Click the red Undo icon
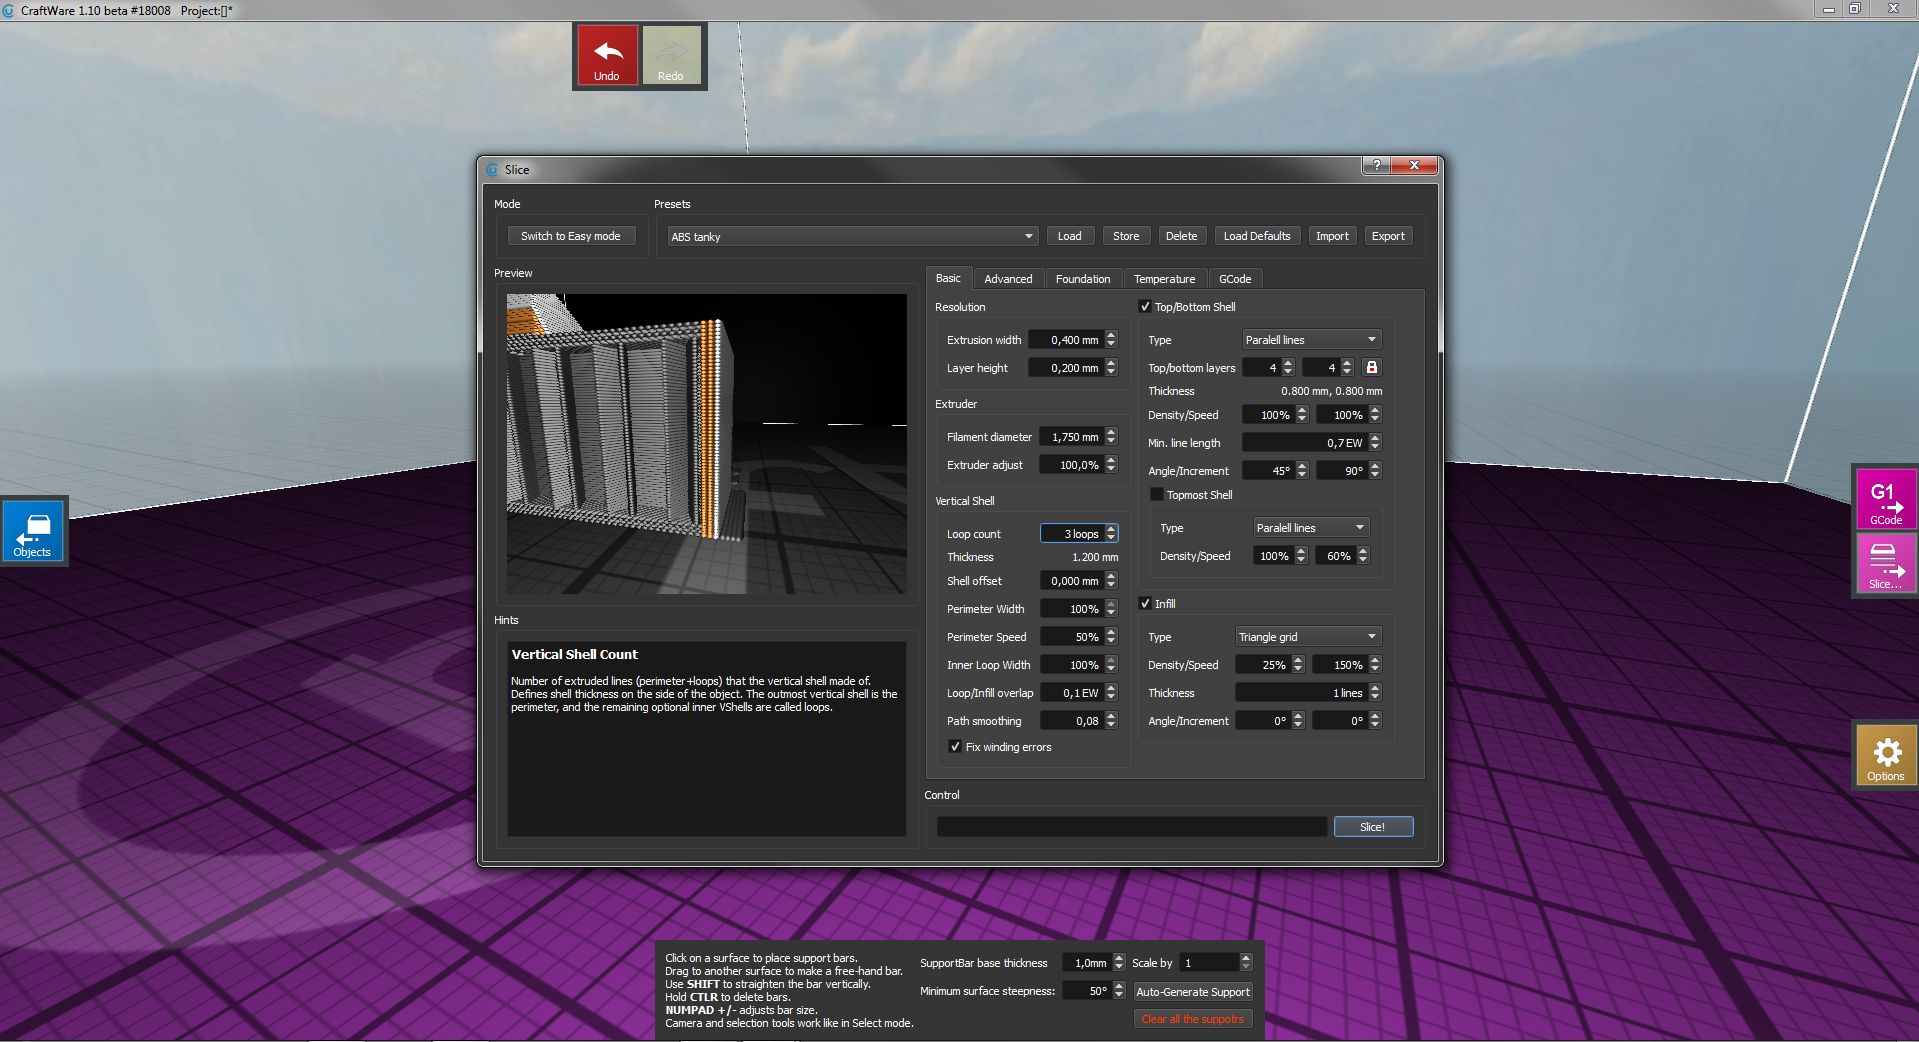The image size is (1919, 1042). tap(607, 56)
